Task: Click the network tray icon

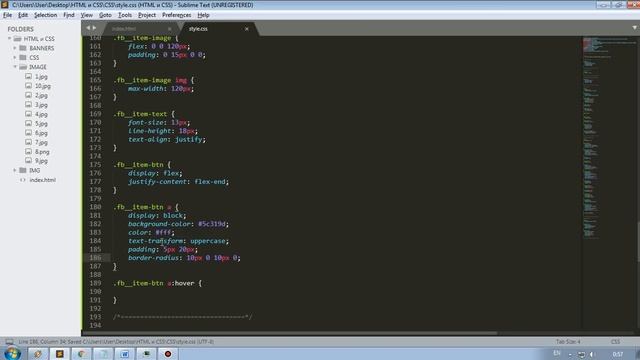Action: pos(582,354)
